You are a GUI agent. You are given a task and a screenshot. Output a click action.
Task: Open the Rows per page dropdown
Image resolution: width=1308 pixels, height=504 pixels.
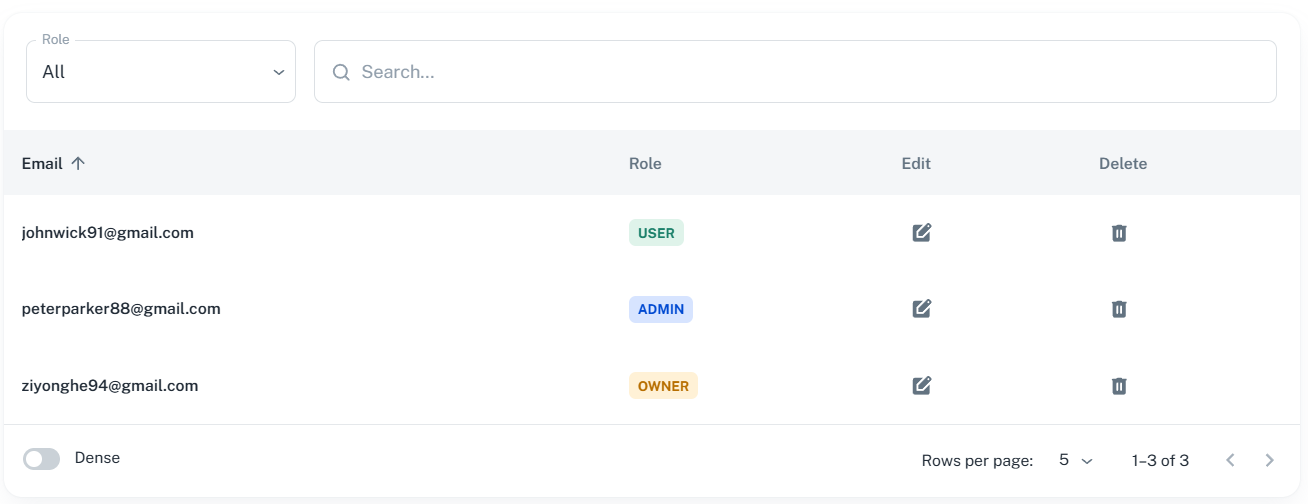(1076, 460)
